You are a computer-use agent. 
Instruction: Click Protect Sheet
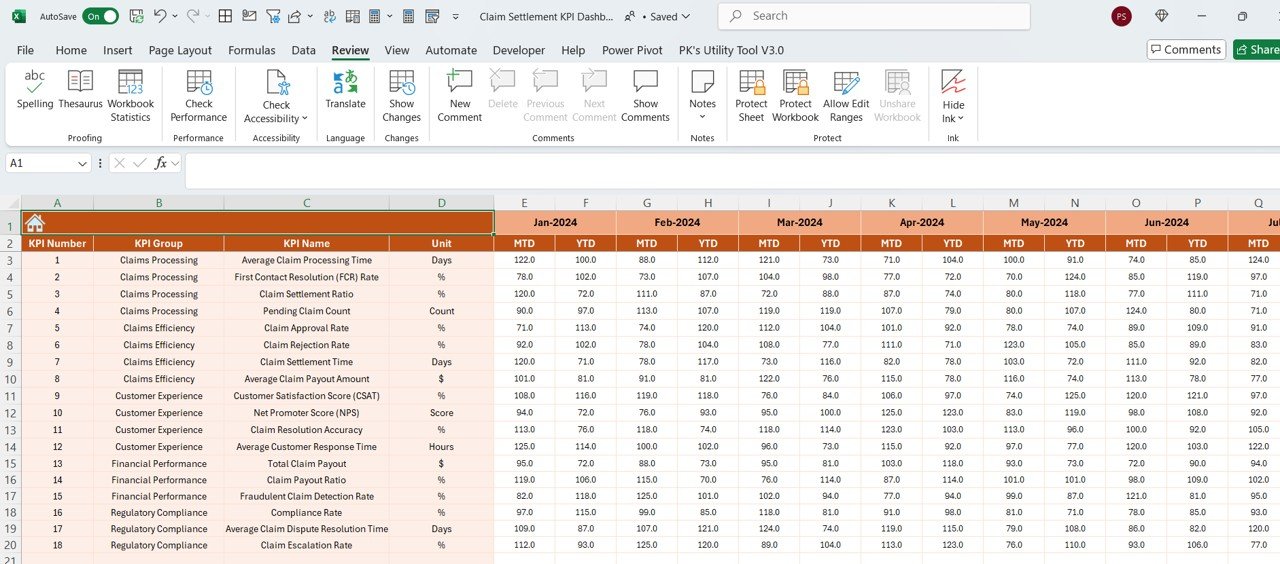coord(751,96)
